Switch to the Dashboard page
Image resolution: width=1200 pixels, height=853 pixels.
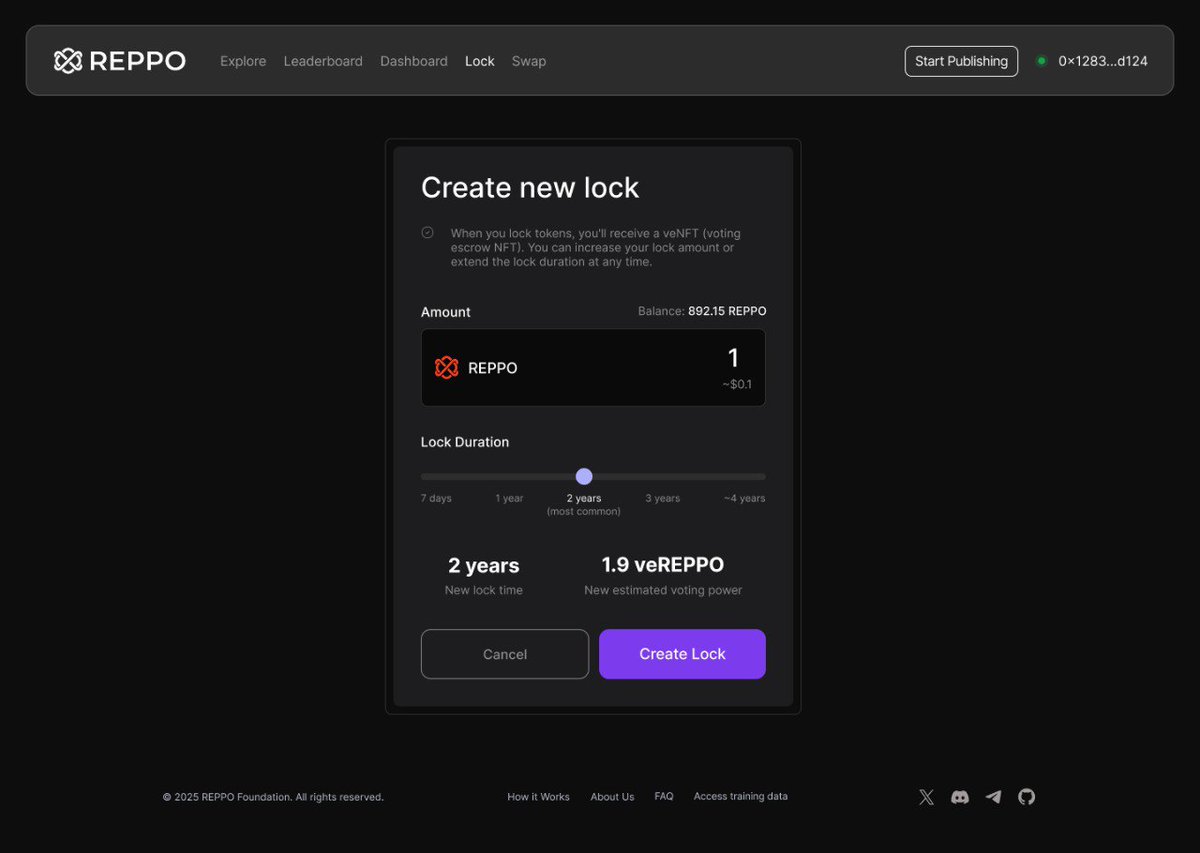click(x=414, y=61)
